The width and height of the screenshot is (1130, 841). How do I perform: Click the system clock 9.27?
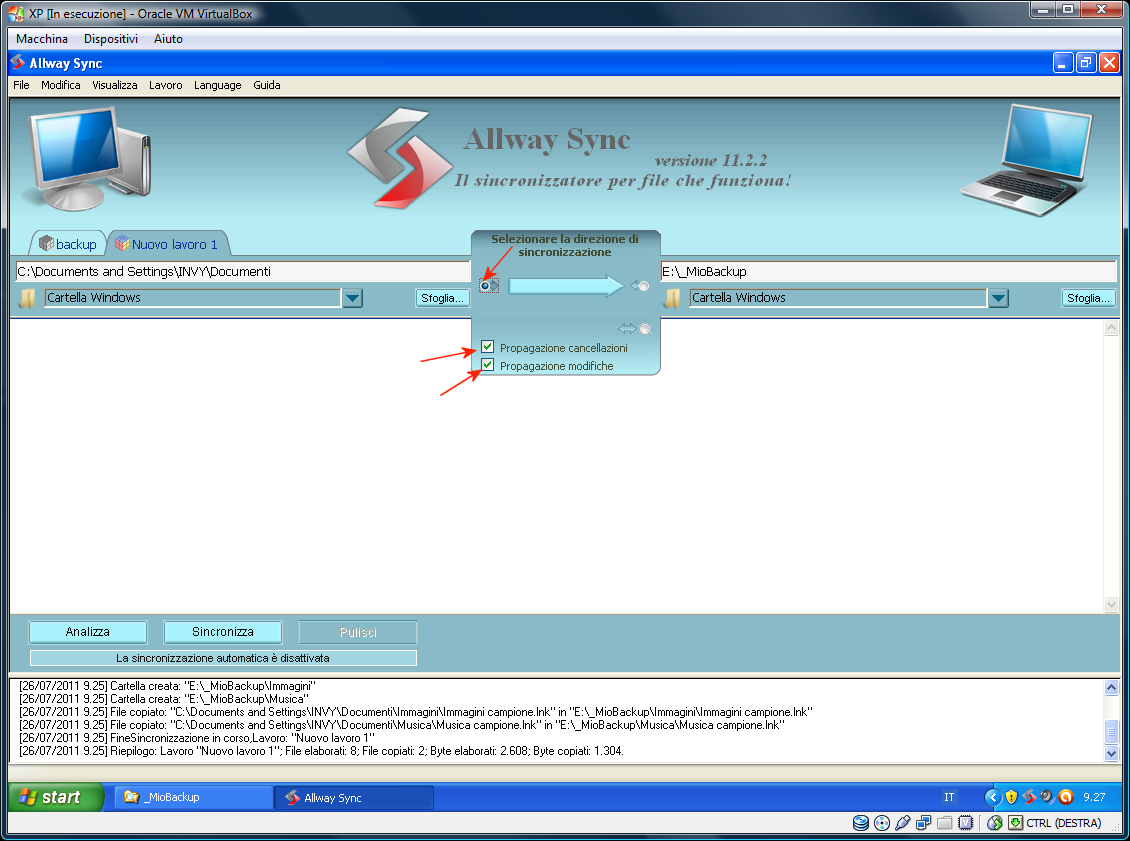point(1094,797)
